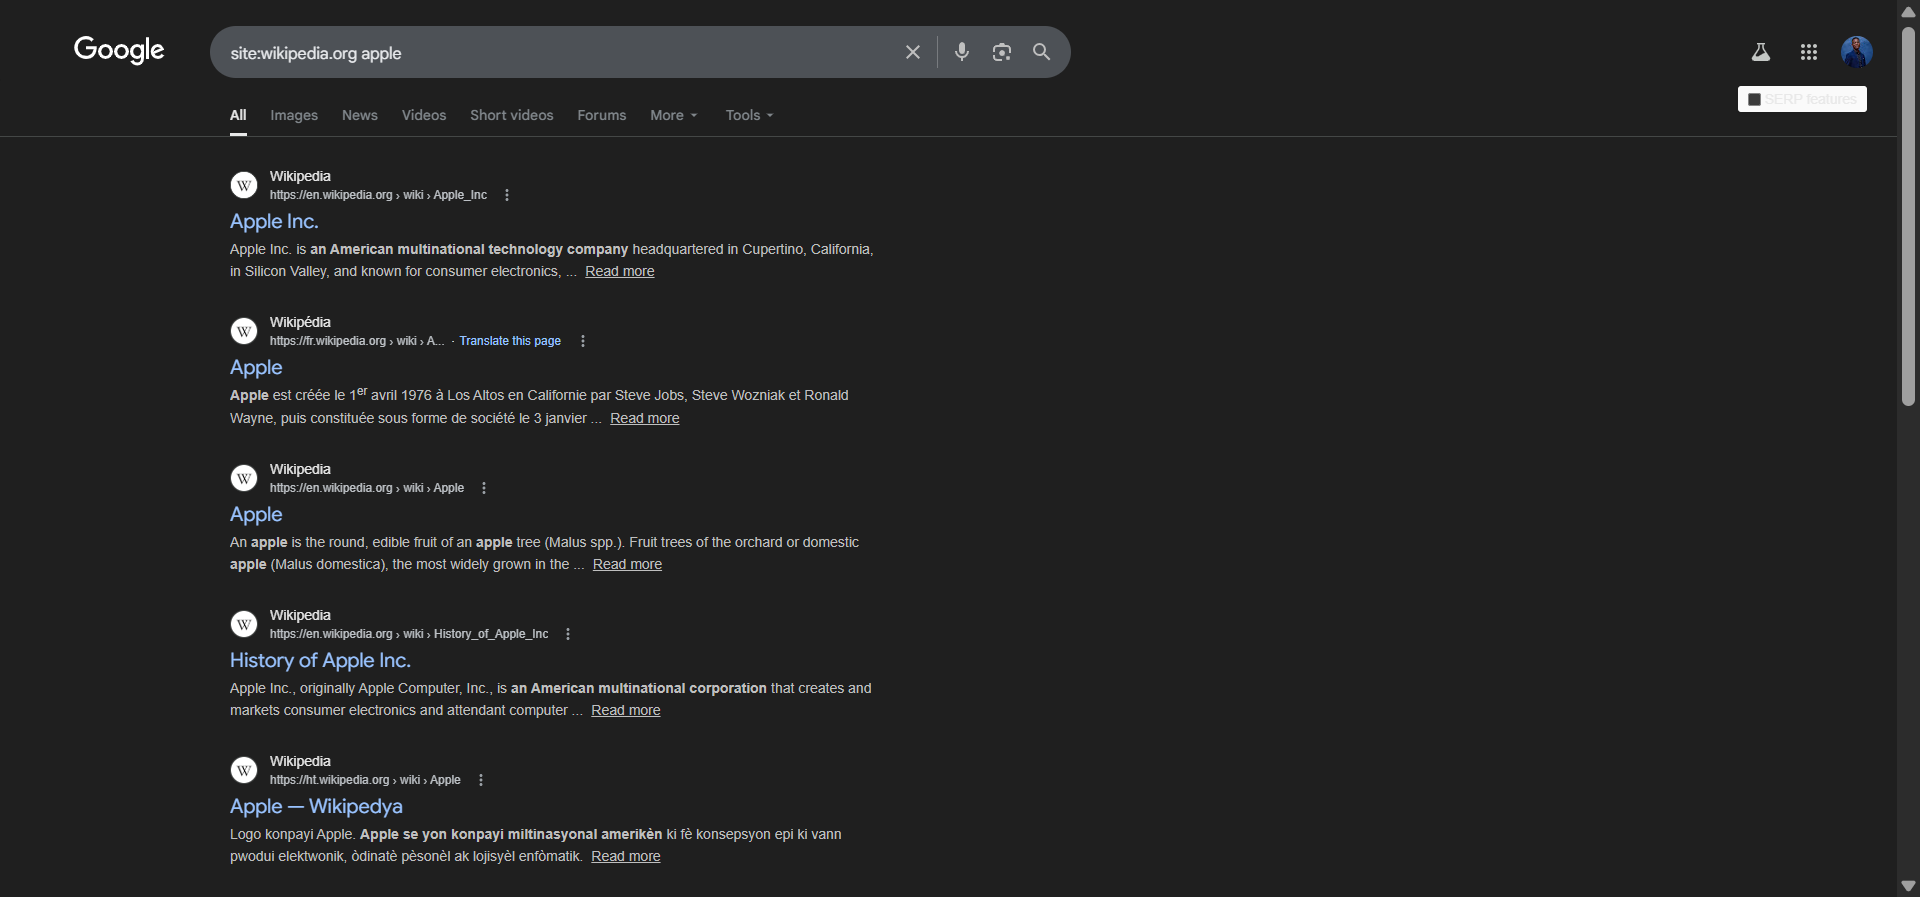Image resolution: width=1920 pixels, height=897 pixels.
Task: Switch to the News tab
Action: pos(360,115)
